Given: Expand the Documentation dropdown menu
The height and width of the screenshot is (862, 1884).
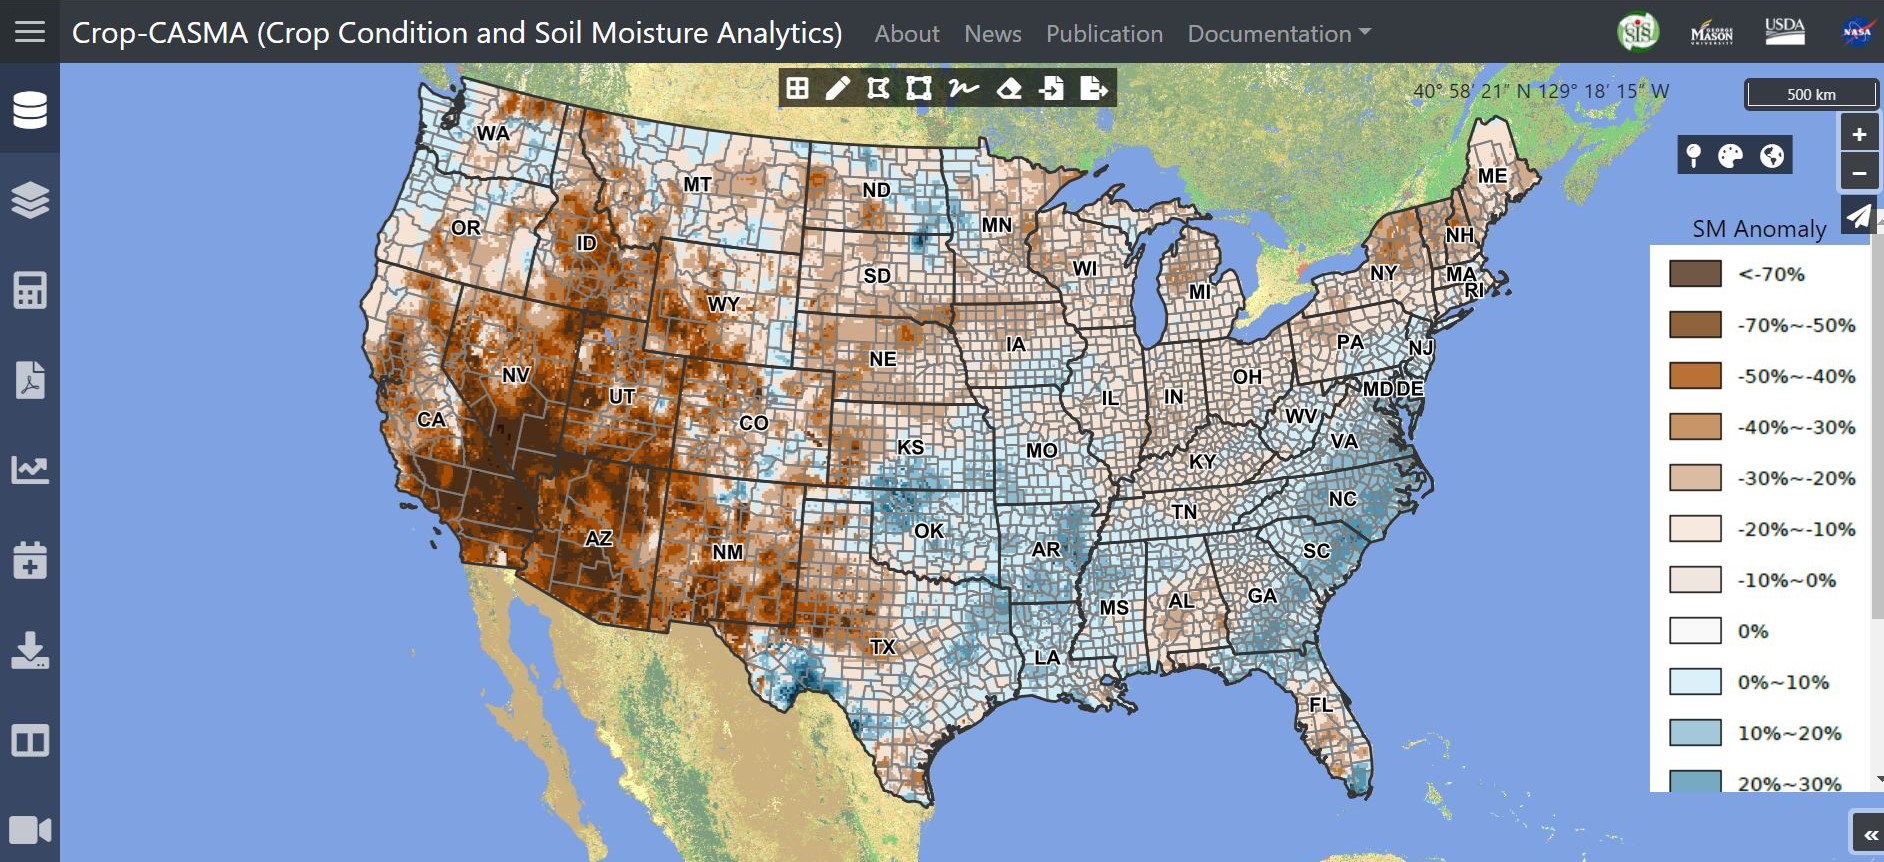Looking at the screenshot, I should tap(1278, 34).
